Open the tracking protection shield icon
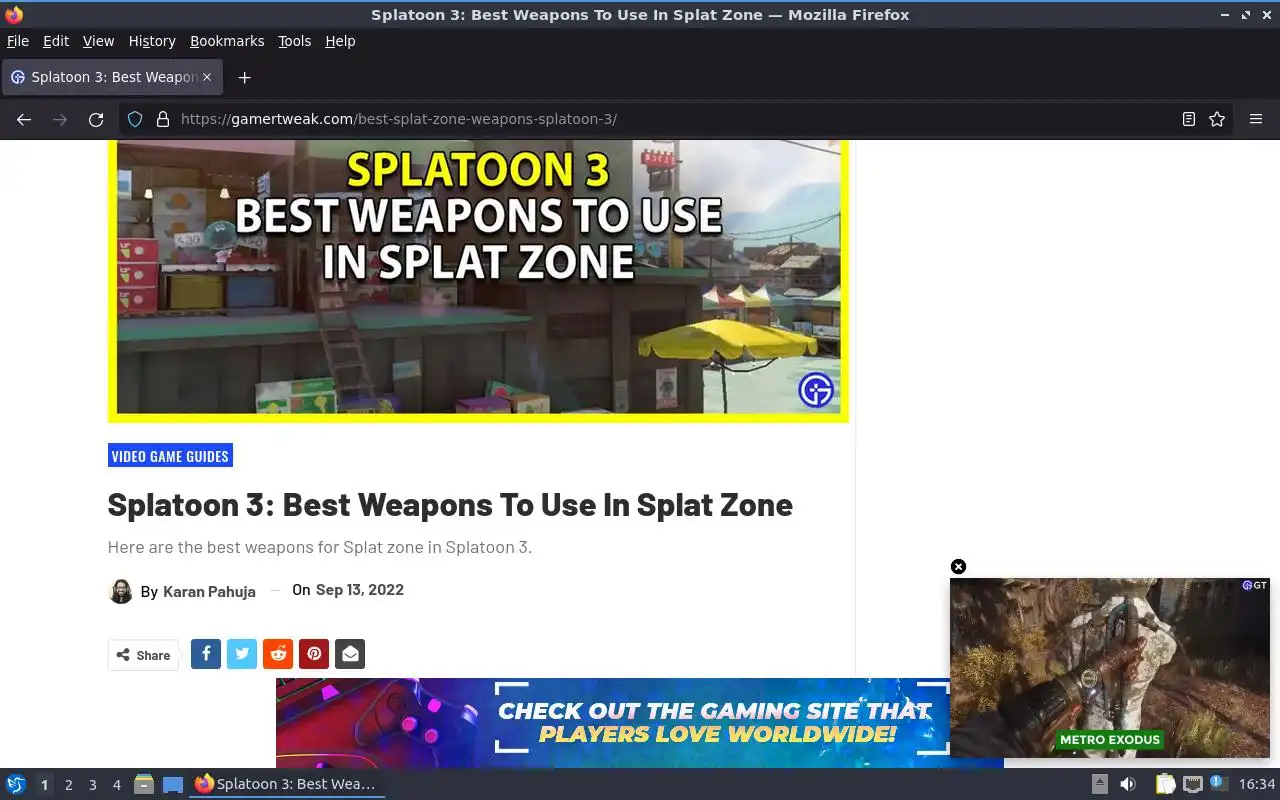1280x800 pixels. (135, 119)
